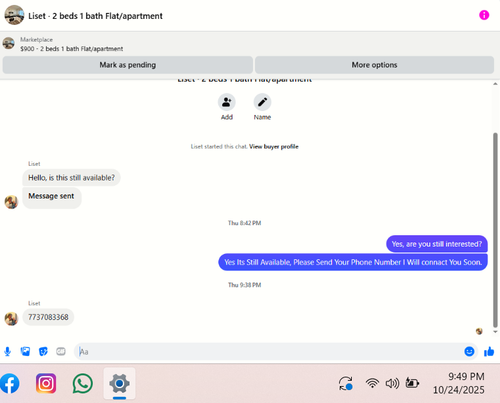
Task: Open Facebook from the taskbar
Action: [x=9, y=383]
